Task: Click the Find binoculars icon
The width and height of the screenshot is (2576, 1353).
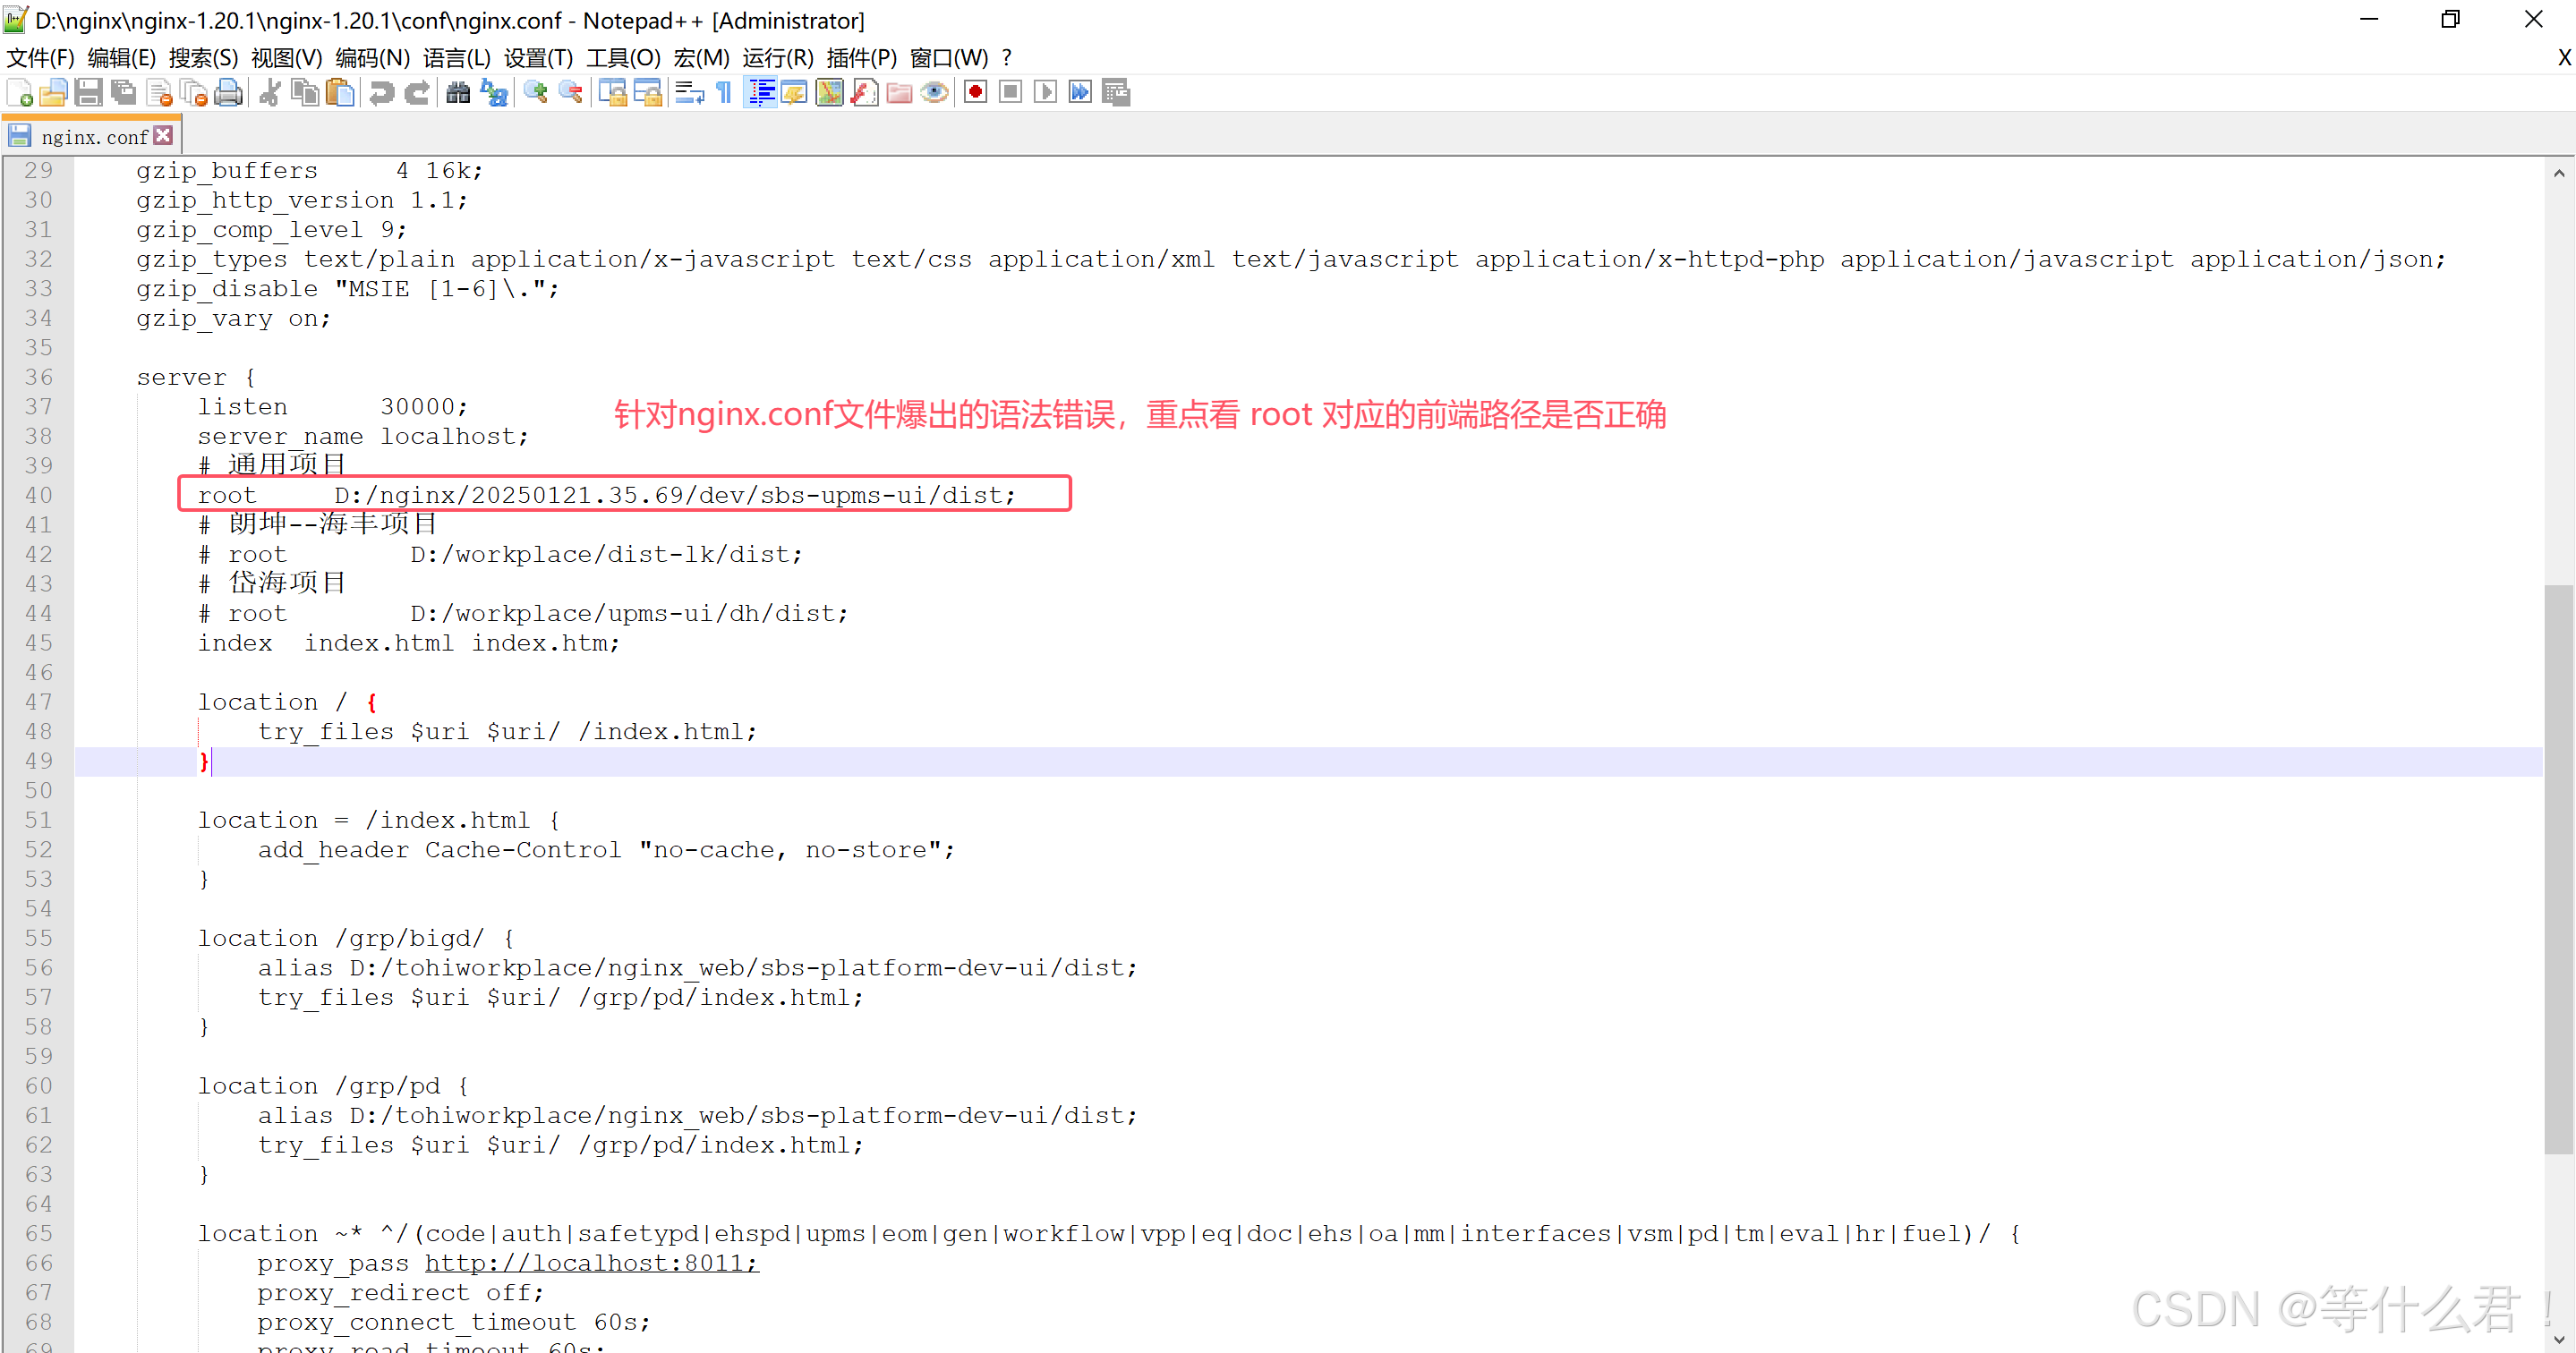Action: tap(458, 93)
